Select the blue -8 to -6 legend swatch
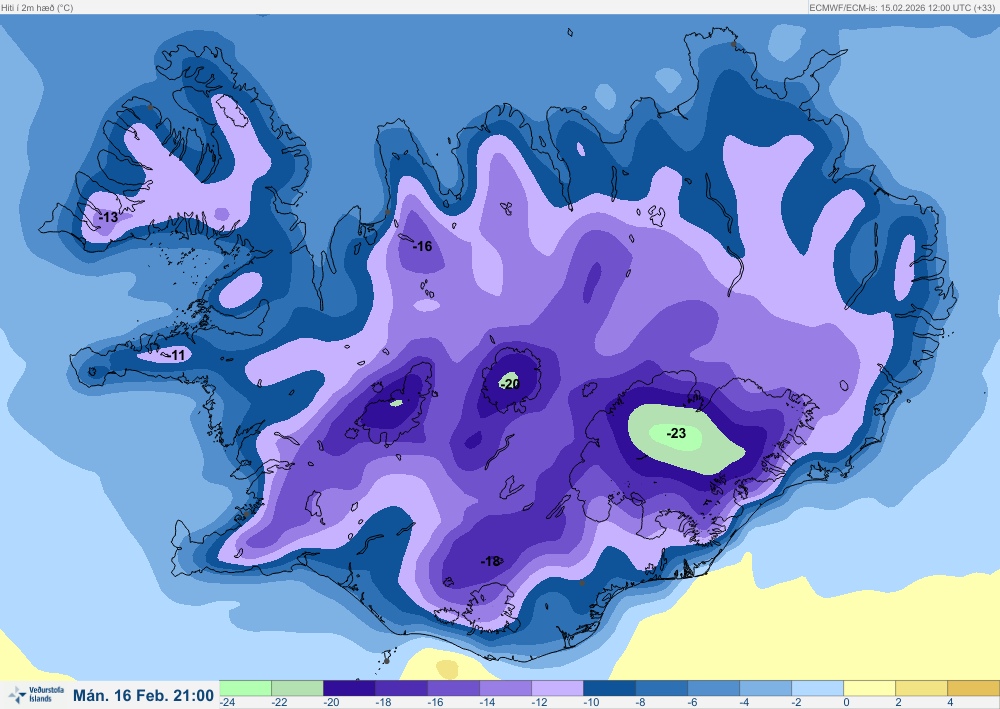This screenshot has width=1000, height=709. click(x=662, y=689)
